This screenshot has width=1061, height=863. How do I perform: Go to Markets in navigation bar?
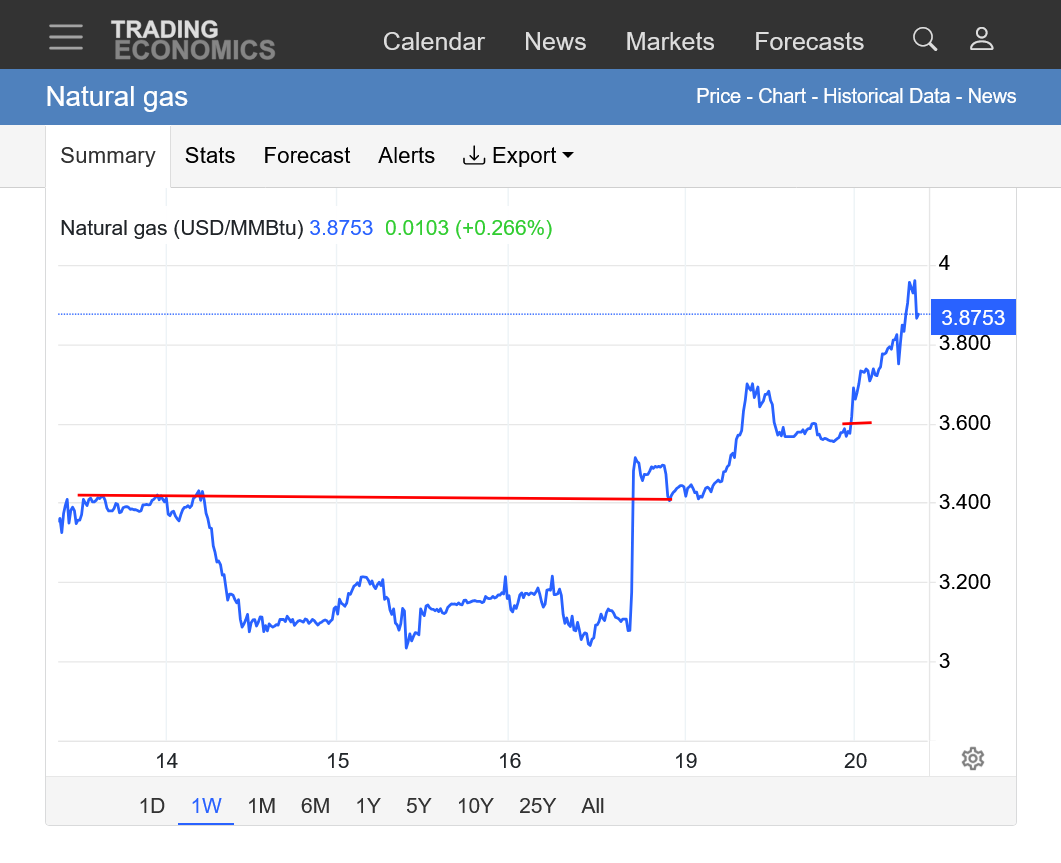coord(669,42)
